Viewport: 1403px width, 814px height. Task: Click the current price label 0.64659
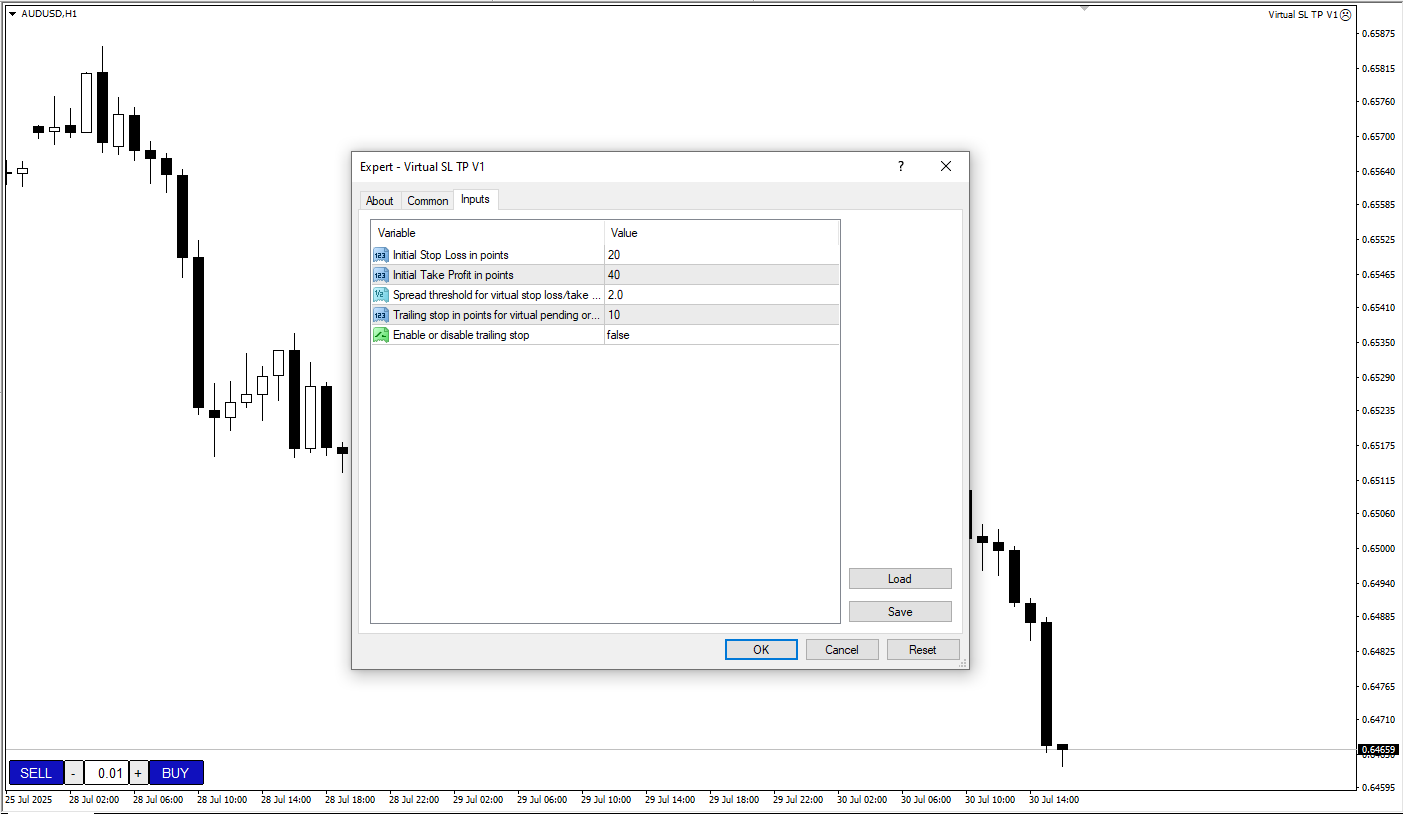[x=1378, y=749]
